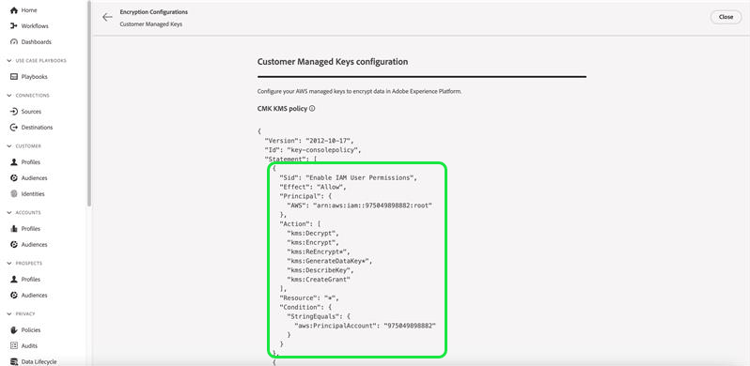Collapse the Accounts section chevron
Viewport: 750px width, 366px height.
[x=10, y=212]
